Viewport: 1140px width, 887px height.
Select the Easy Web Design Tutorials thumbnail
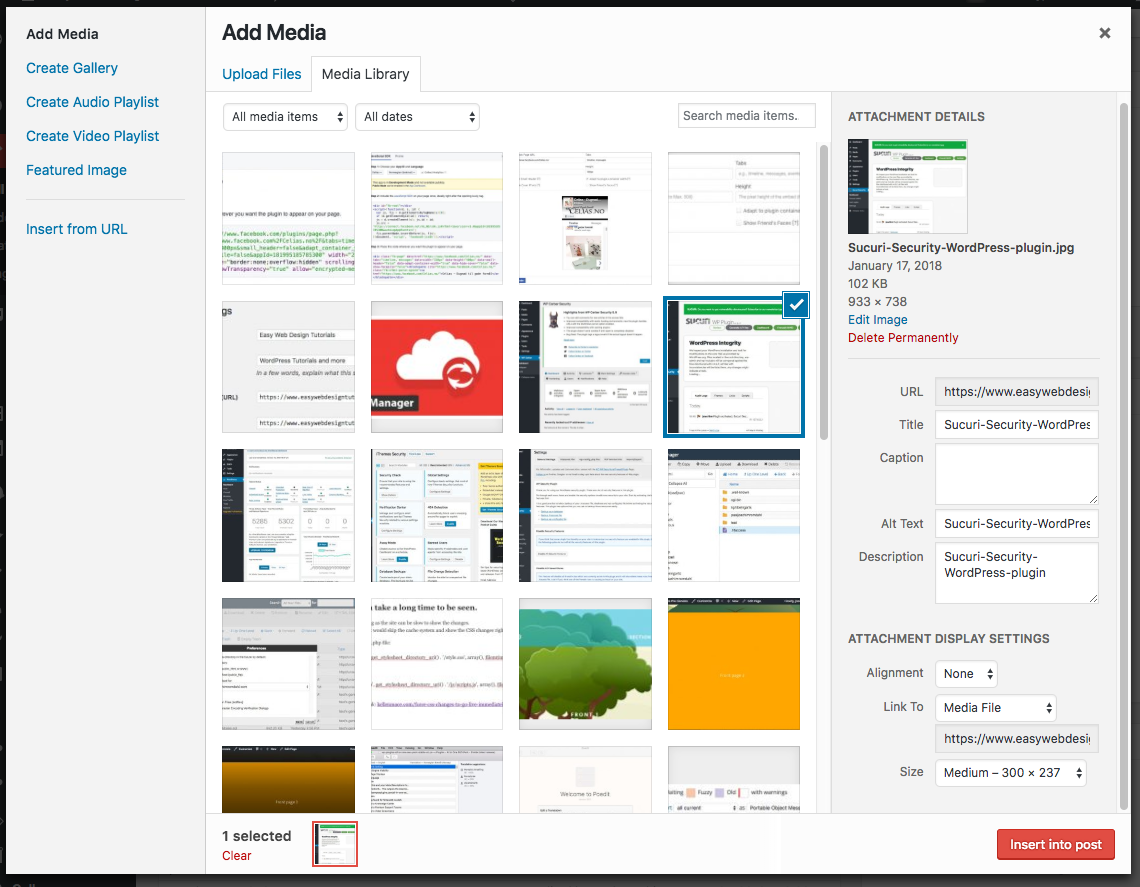pyautogui.click(x=289, y=367)
